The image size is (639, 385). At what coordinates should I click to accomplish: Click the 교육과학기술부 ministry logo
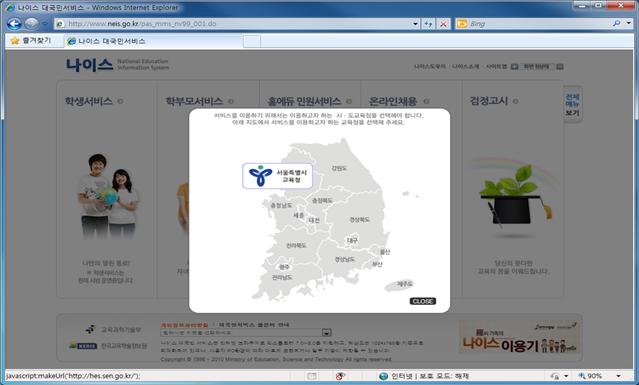coord(114,329)
